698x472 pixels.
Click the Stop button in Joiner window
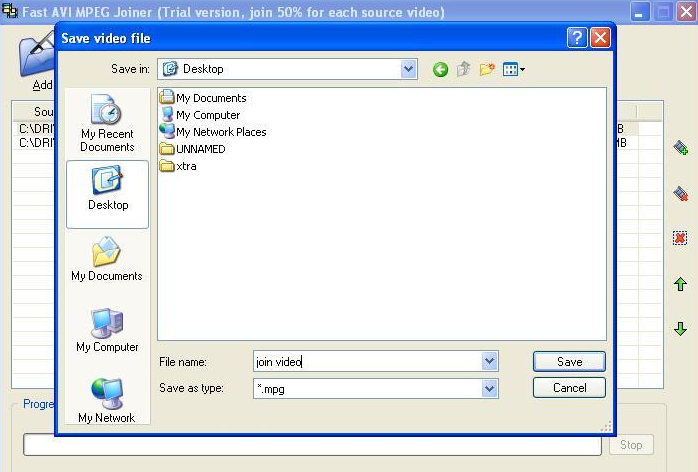point(631,445)
